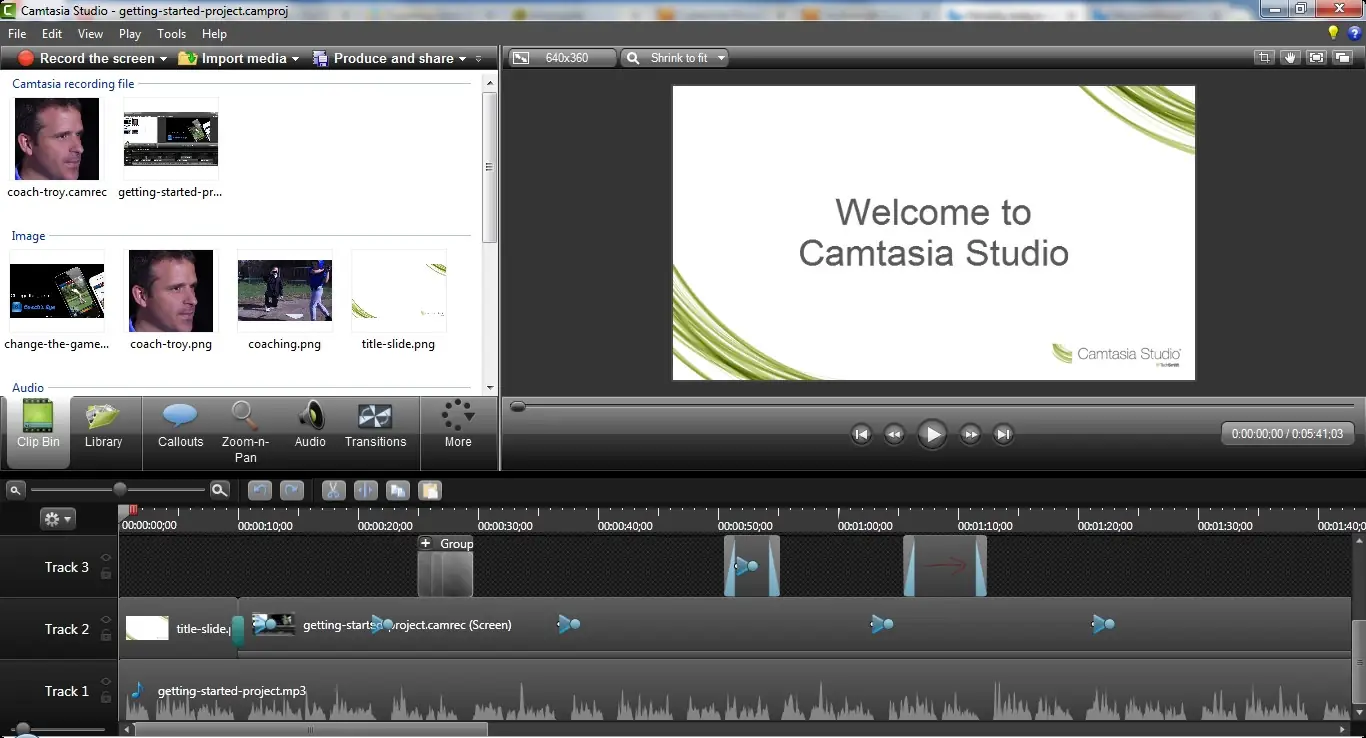Viewport: 1366px width, 738px height.
Task: Toggle the lock for Track 1
Action: coord(105,696)
